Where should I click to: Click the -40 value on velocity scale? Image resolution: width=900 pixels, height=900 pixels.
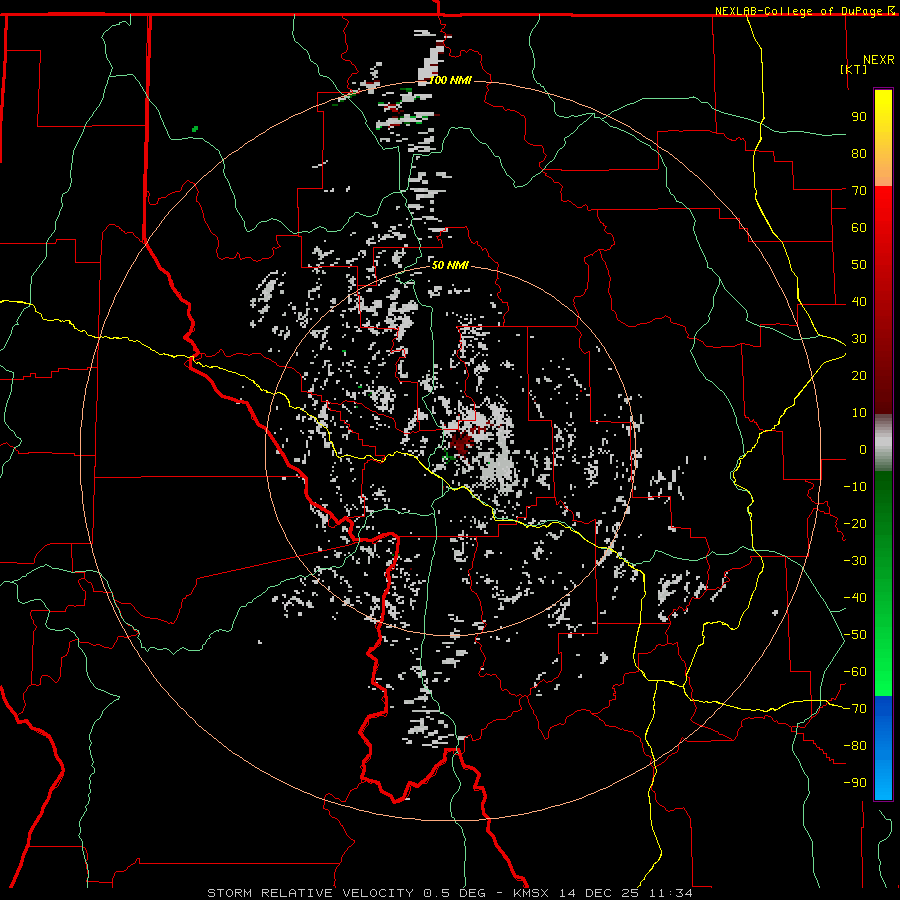pos(855,598)
